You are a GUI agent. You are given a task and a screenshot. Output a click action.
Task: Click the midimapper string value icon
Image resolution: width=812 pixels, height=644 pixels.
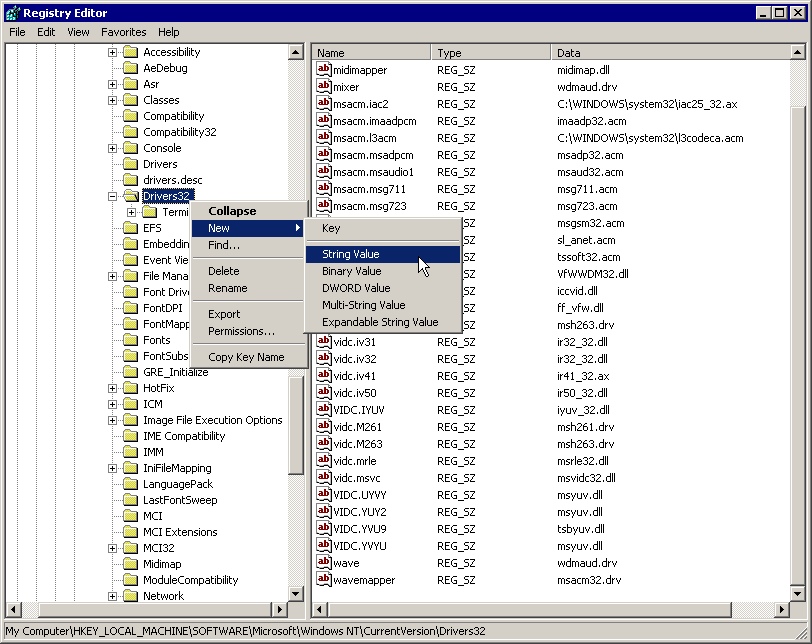pyautogui.click(x=323, y=70)
